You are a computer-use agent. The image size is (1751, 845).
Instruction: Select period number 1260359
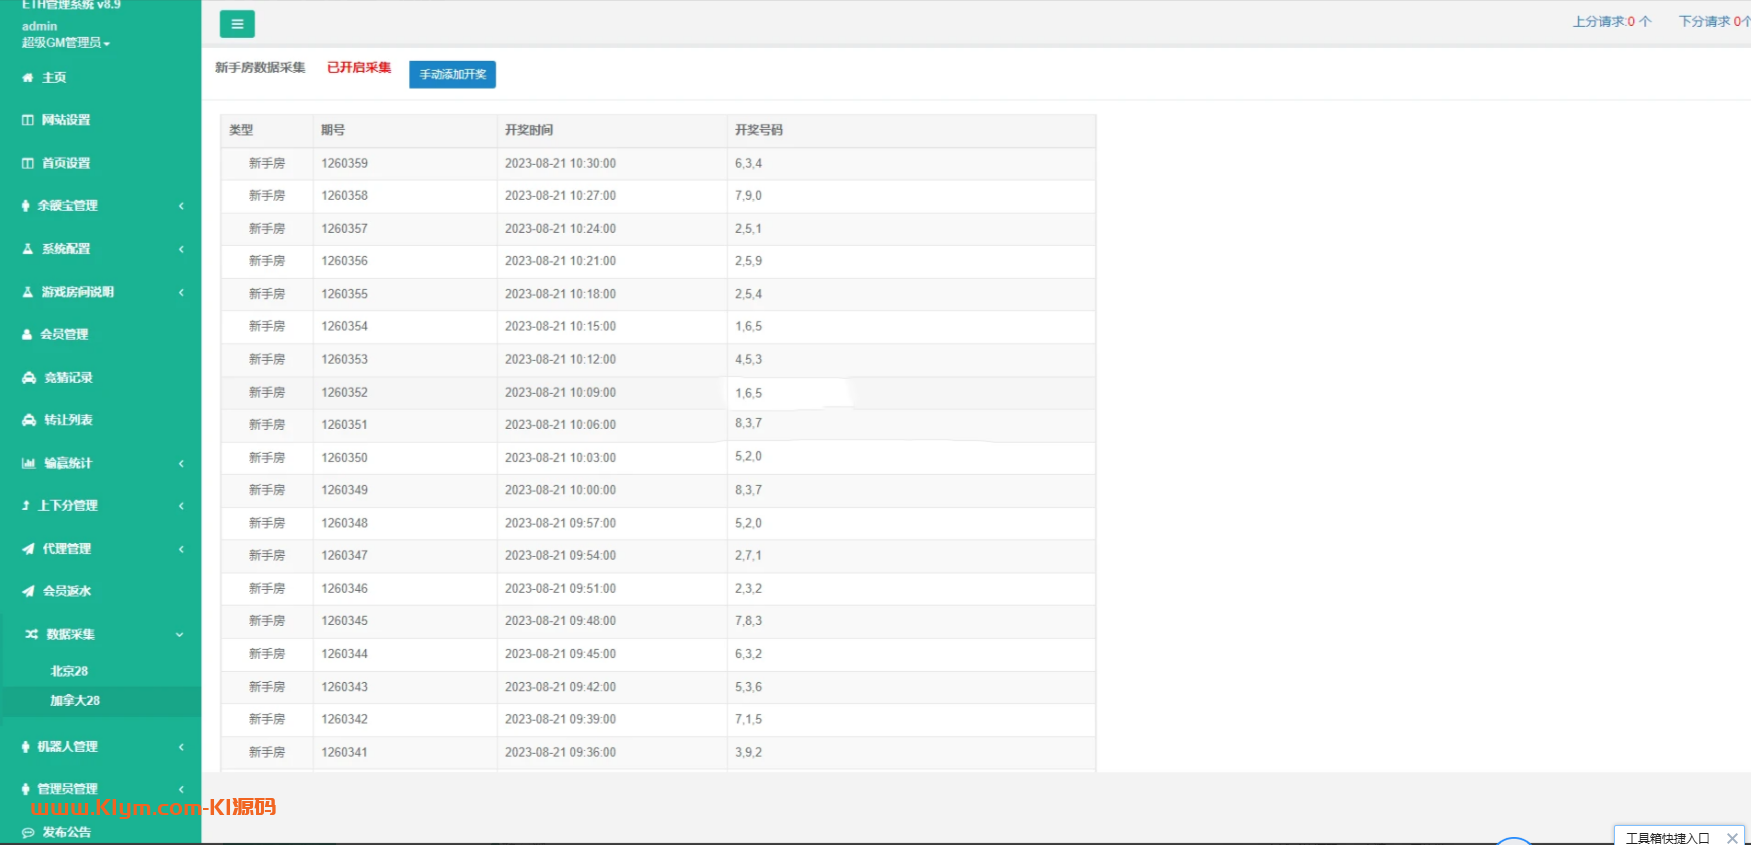(x=345, y=163)
